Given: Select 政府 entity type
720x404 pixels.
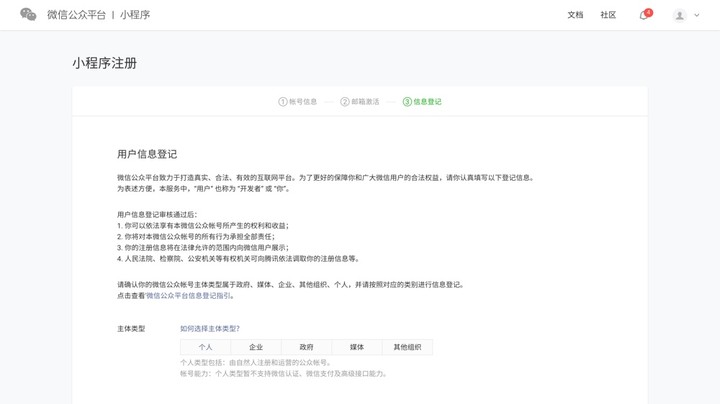Looking at the screenshot, I should pos(306,347).
